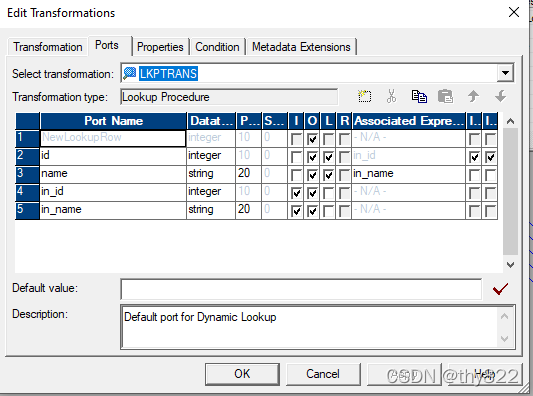The width and height of the screenshot is (533, 396).
Task: Toggle last column checkbox in id row
Action: click(490, 157)
